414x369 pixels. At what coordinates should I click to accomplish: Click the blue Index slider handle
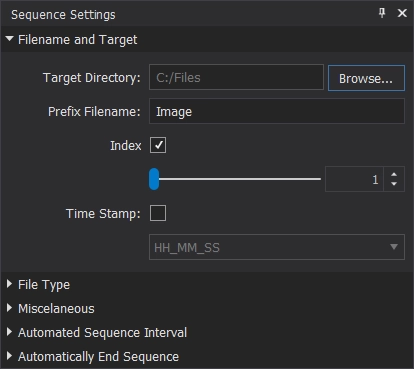click(154, 179)
